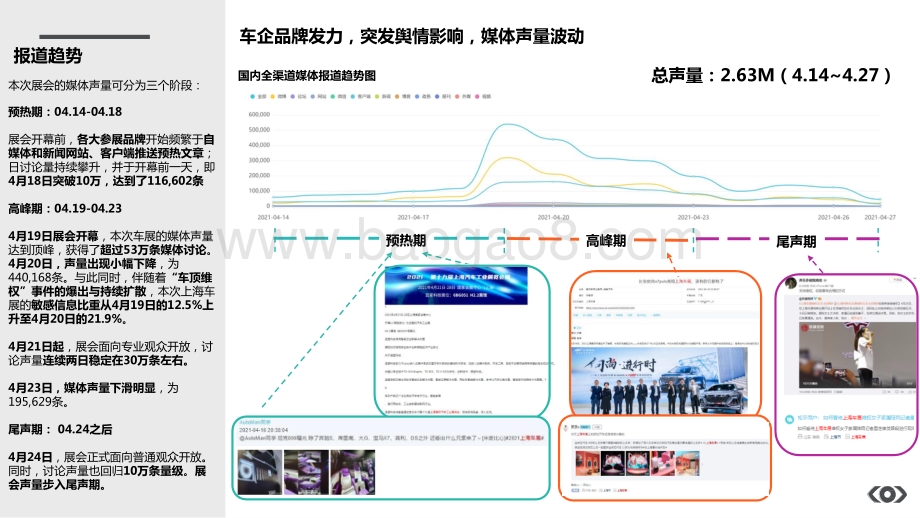920x518 pixels.
Task: Click the 预热期 phase label
Action: (x=406, y=241)
